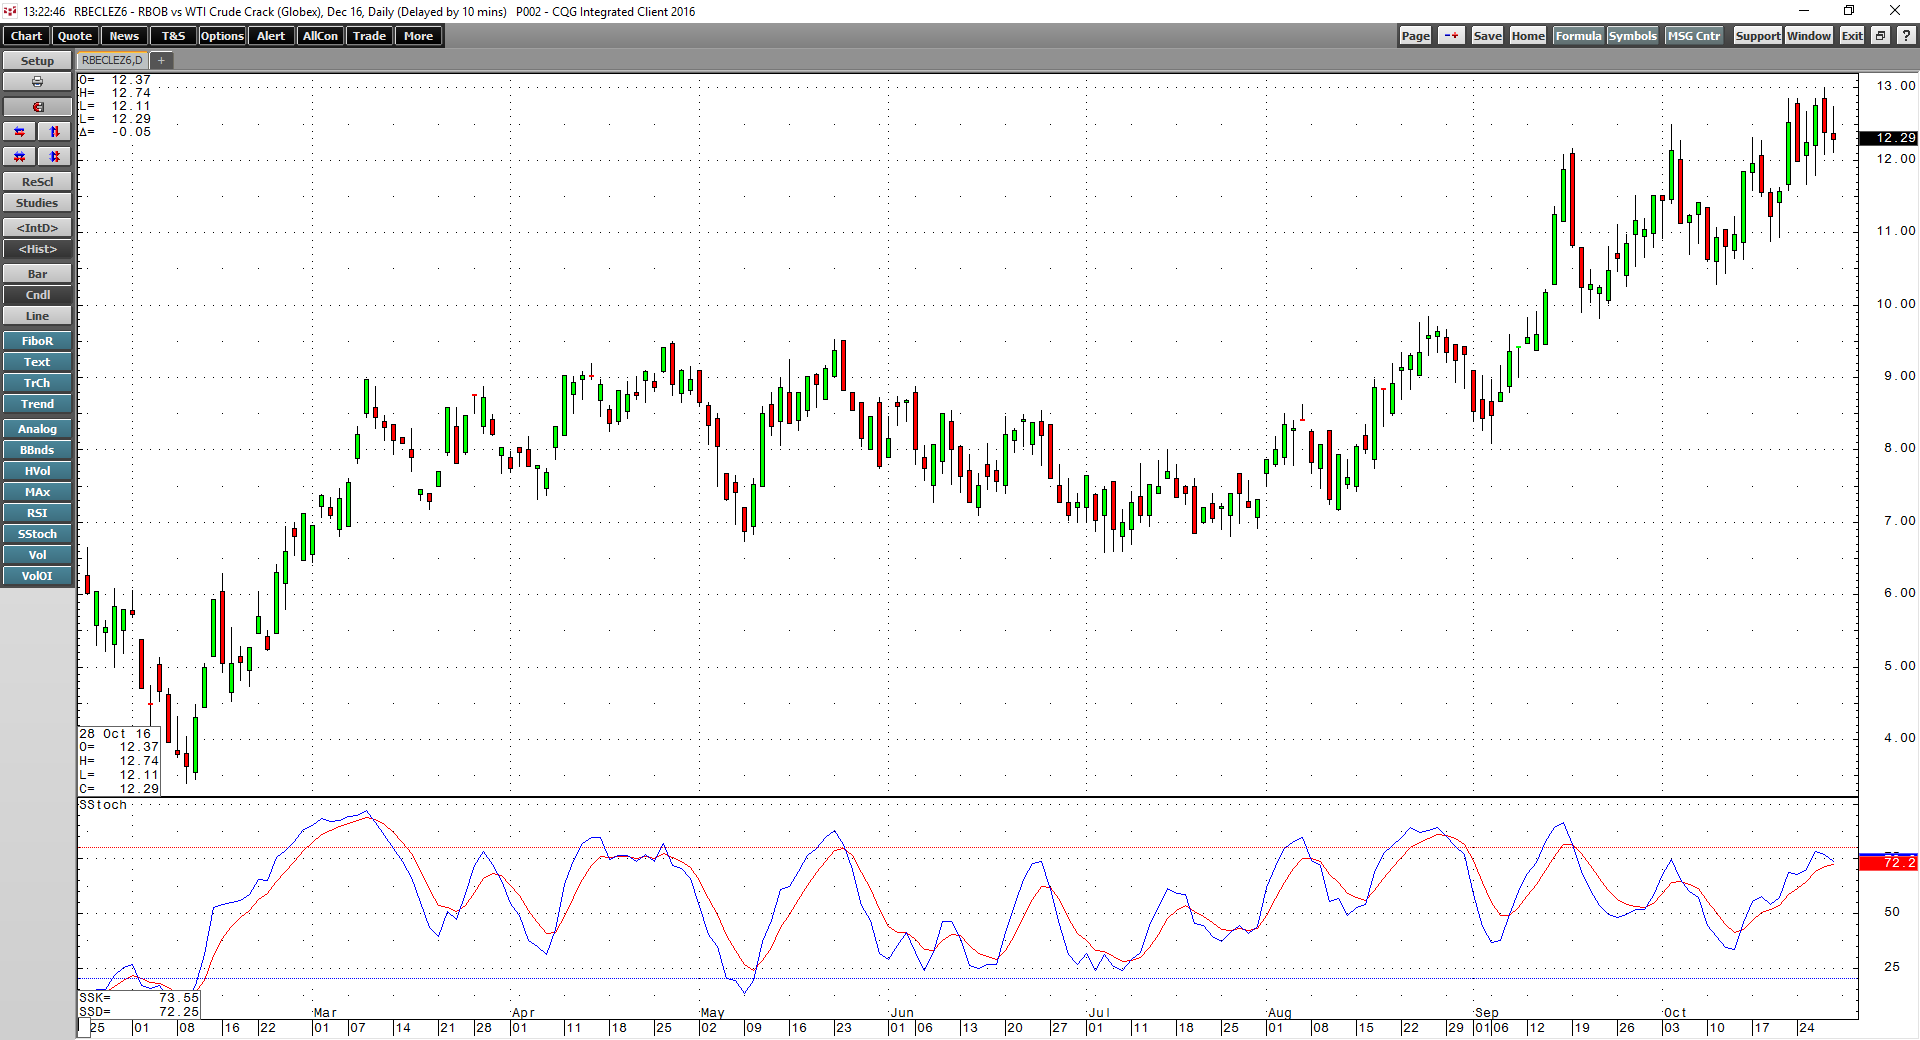The image size is (1920, 1040).
Task: Click the vertical compress arrows icon
Action: [55, 157]
